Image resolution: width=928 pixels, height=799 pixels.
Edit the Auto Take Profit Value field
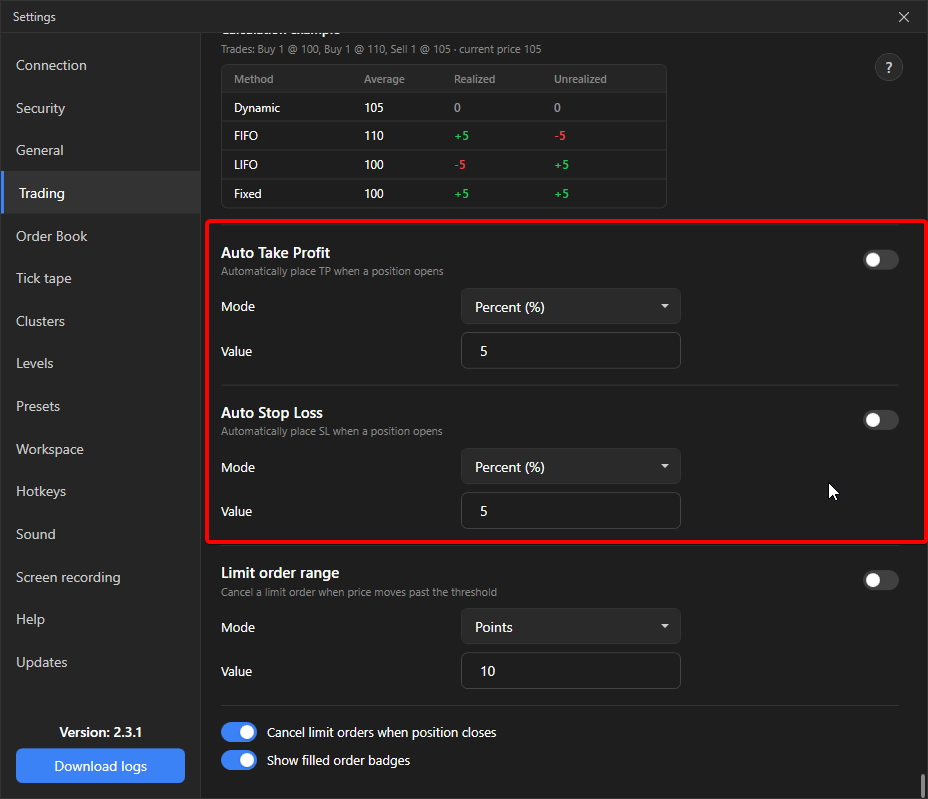(x=571, y=350)
